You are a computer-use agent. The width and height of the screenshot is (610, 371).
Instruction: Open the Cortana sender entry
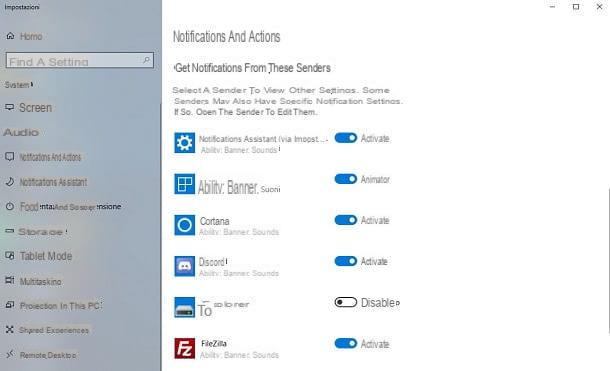pyautogui.click(x=214, y=221)
